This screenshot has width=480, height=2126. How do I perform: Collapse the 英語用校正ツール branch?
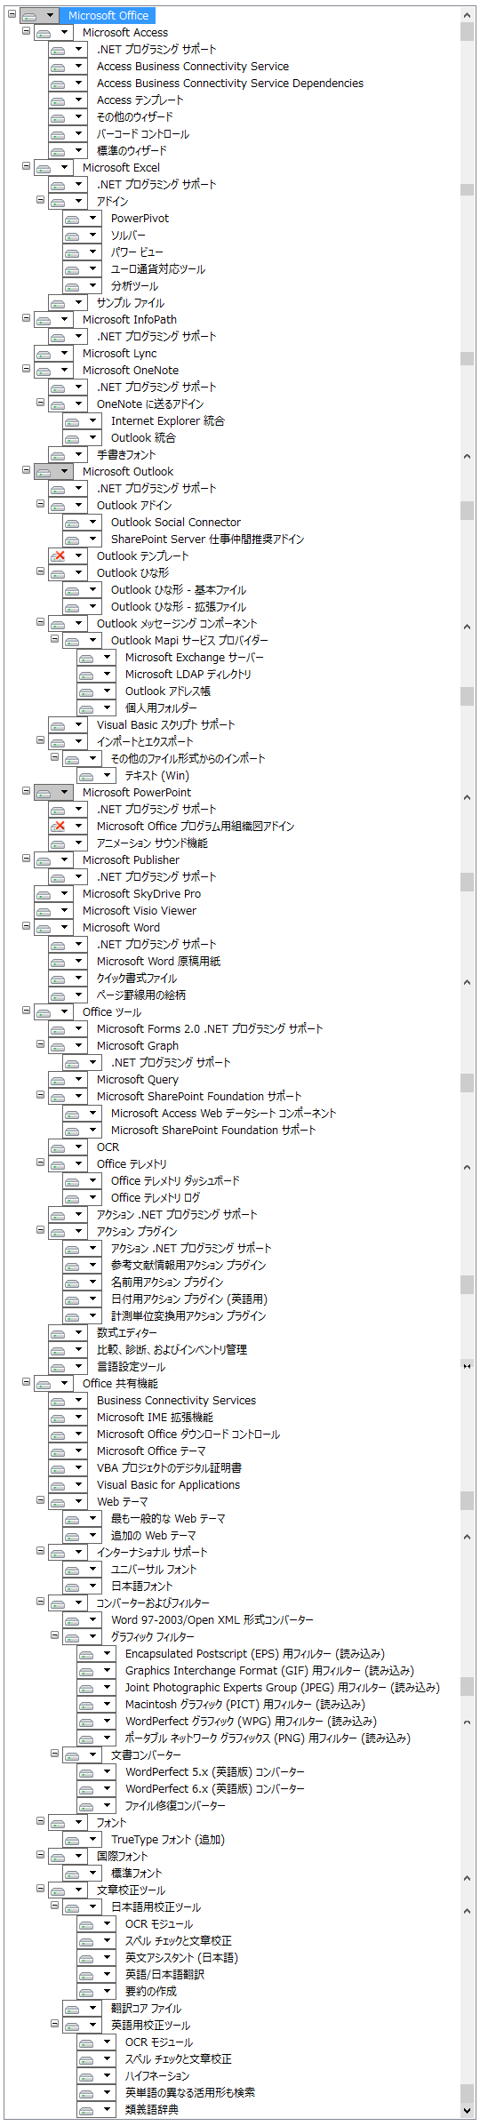click(x=54, y=2025)
